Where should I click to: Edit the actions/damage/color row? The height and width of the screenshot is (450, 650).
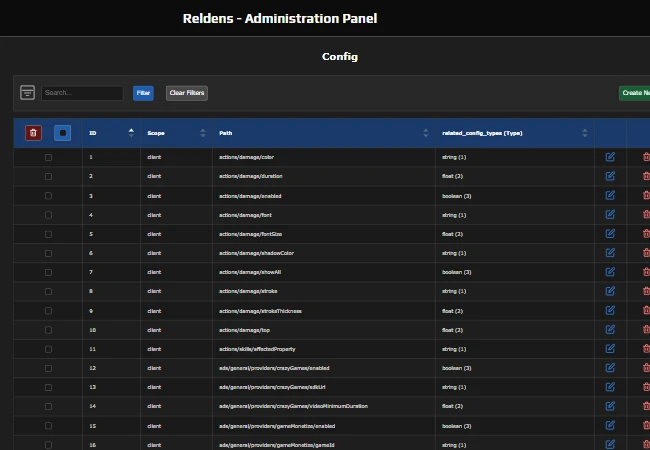610,157
